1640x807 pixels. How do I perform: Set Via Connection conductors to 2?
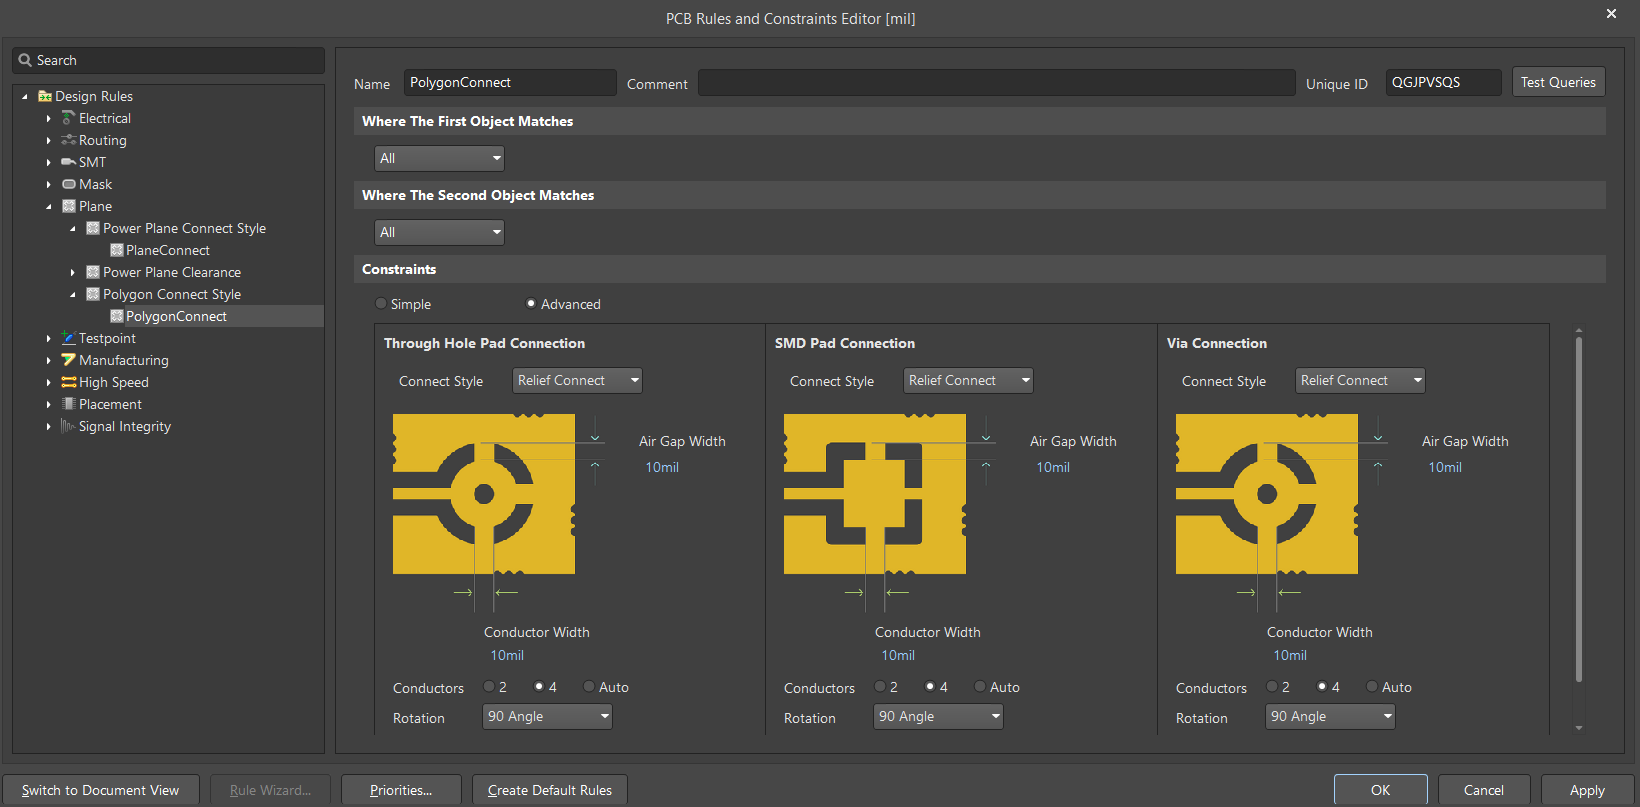(1272, 686)
